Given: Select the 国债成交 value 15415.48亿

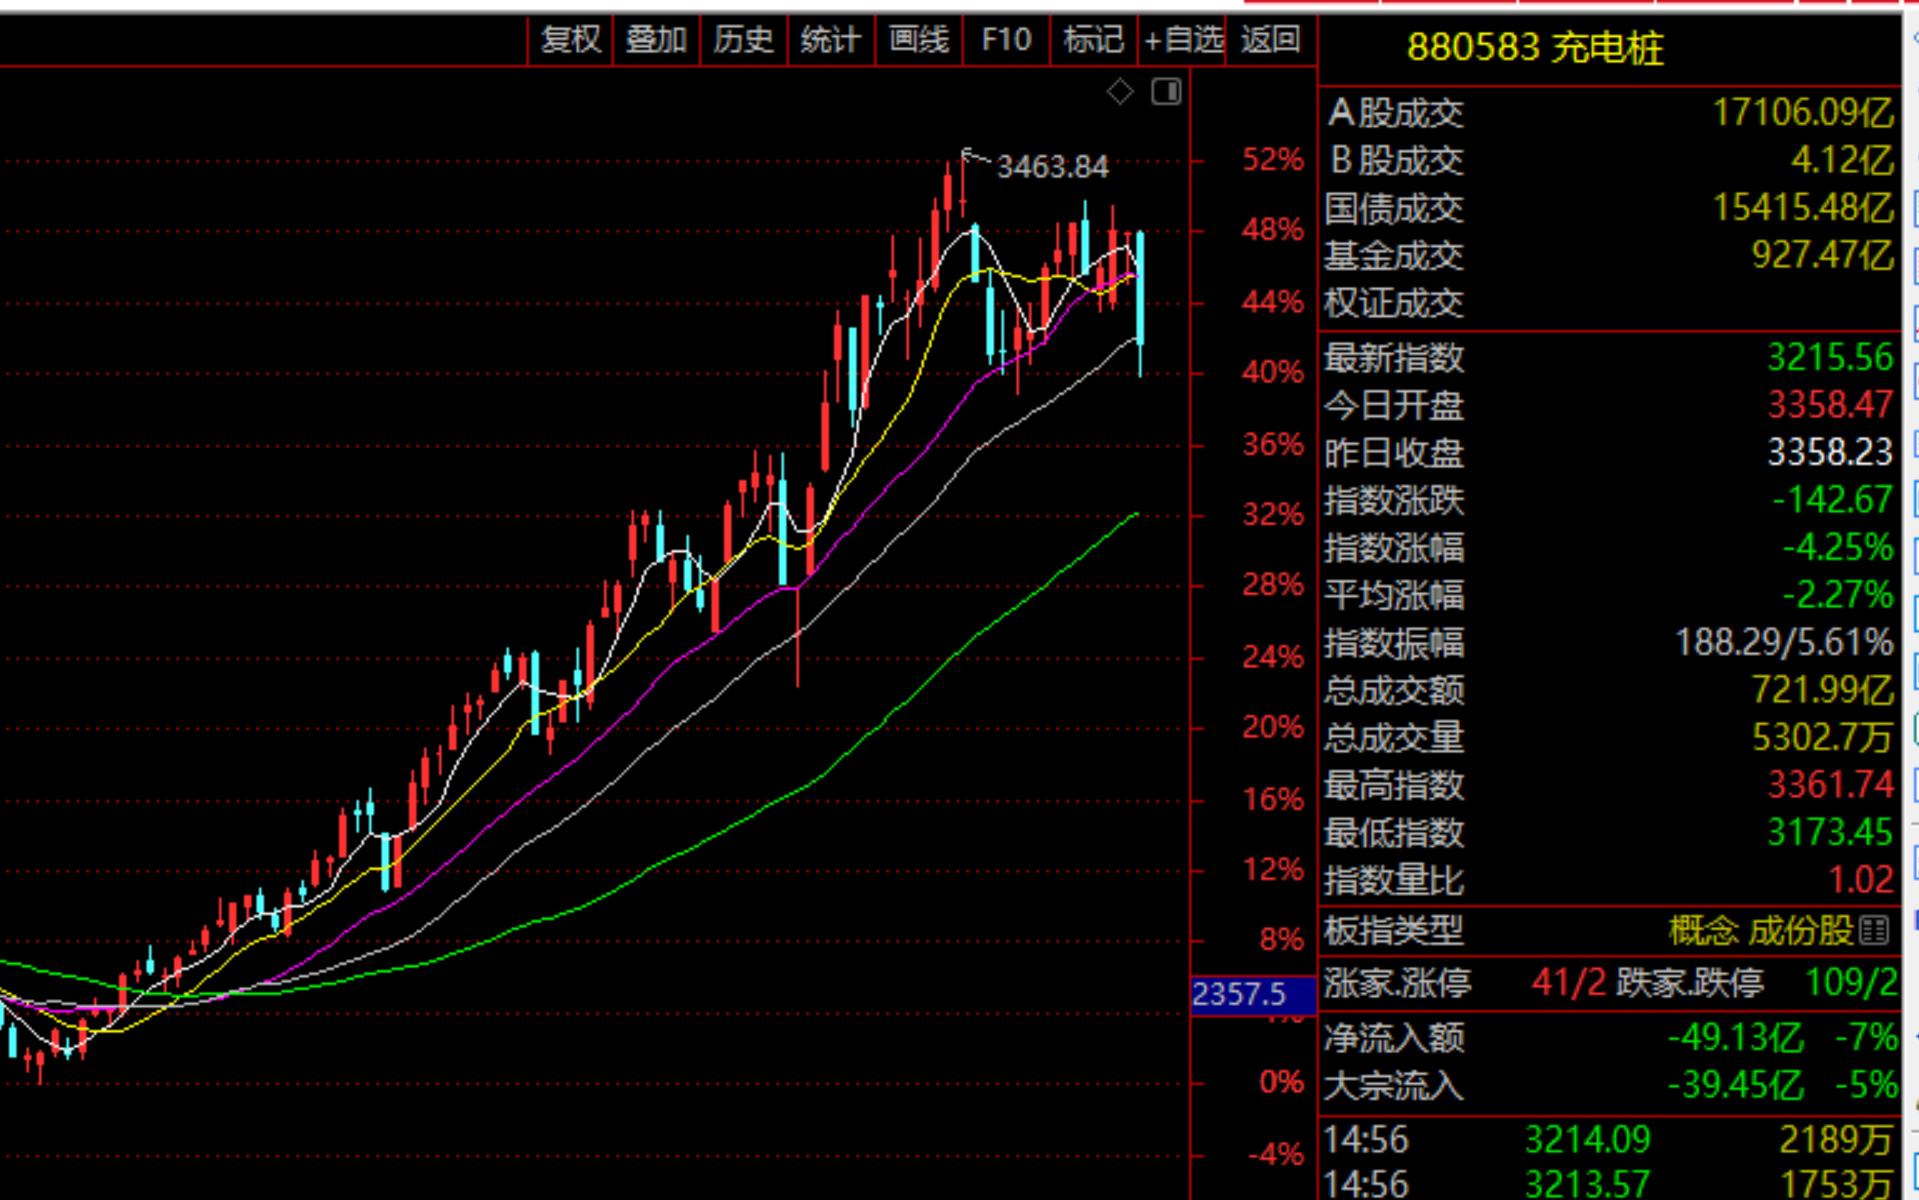Looking at the screenshot, I should 1803,208.
